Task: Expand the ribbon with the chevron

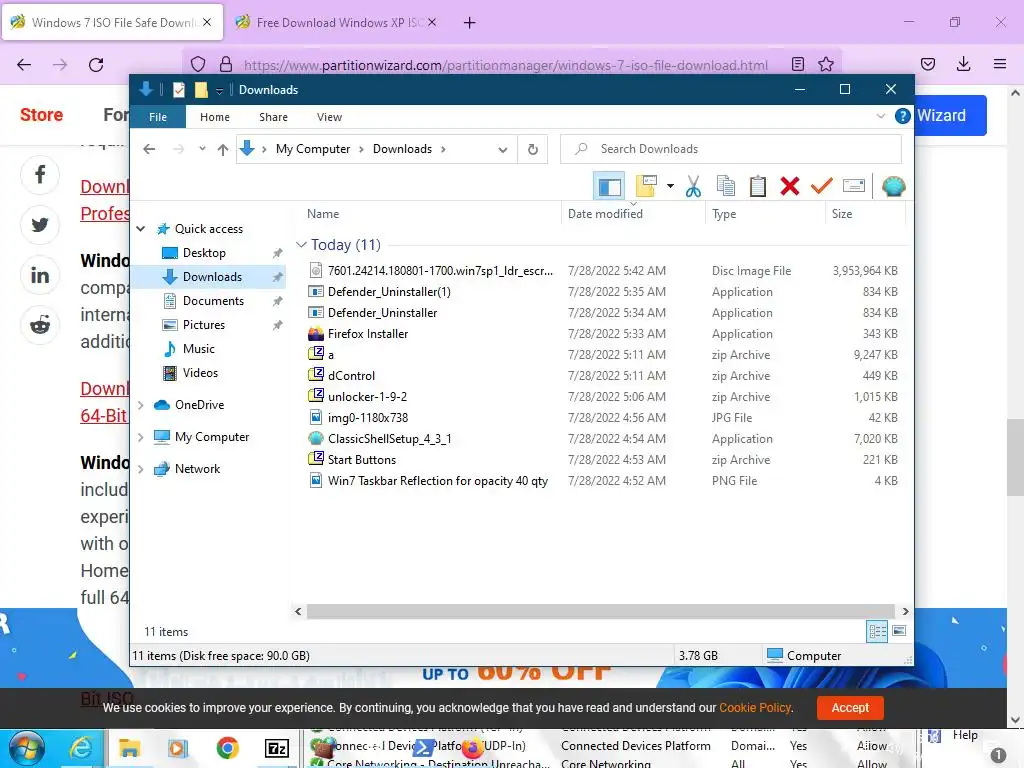Action: 881,116
